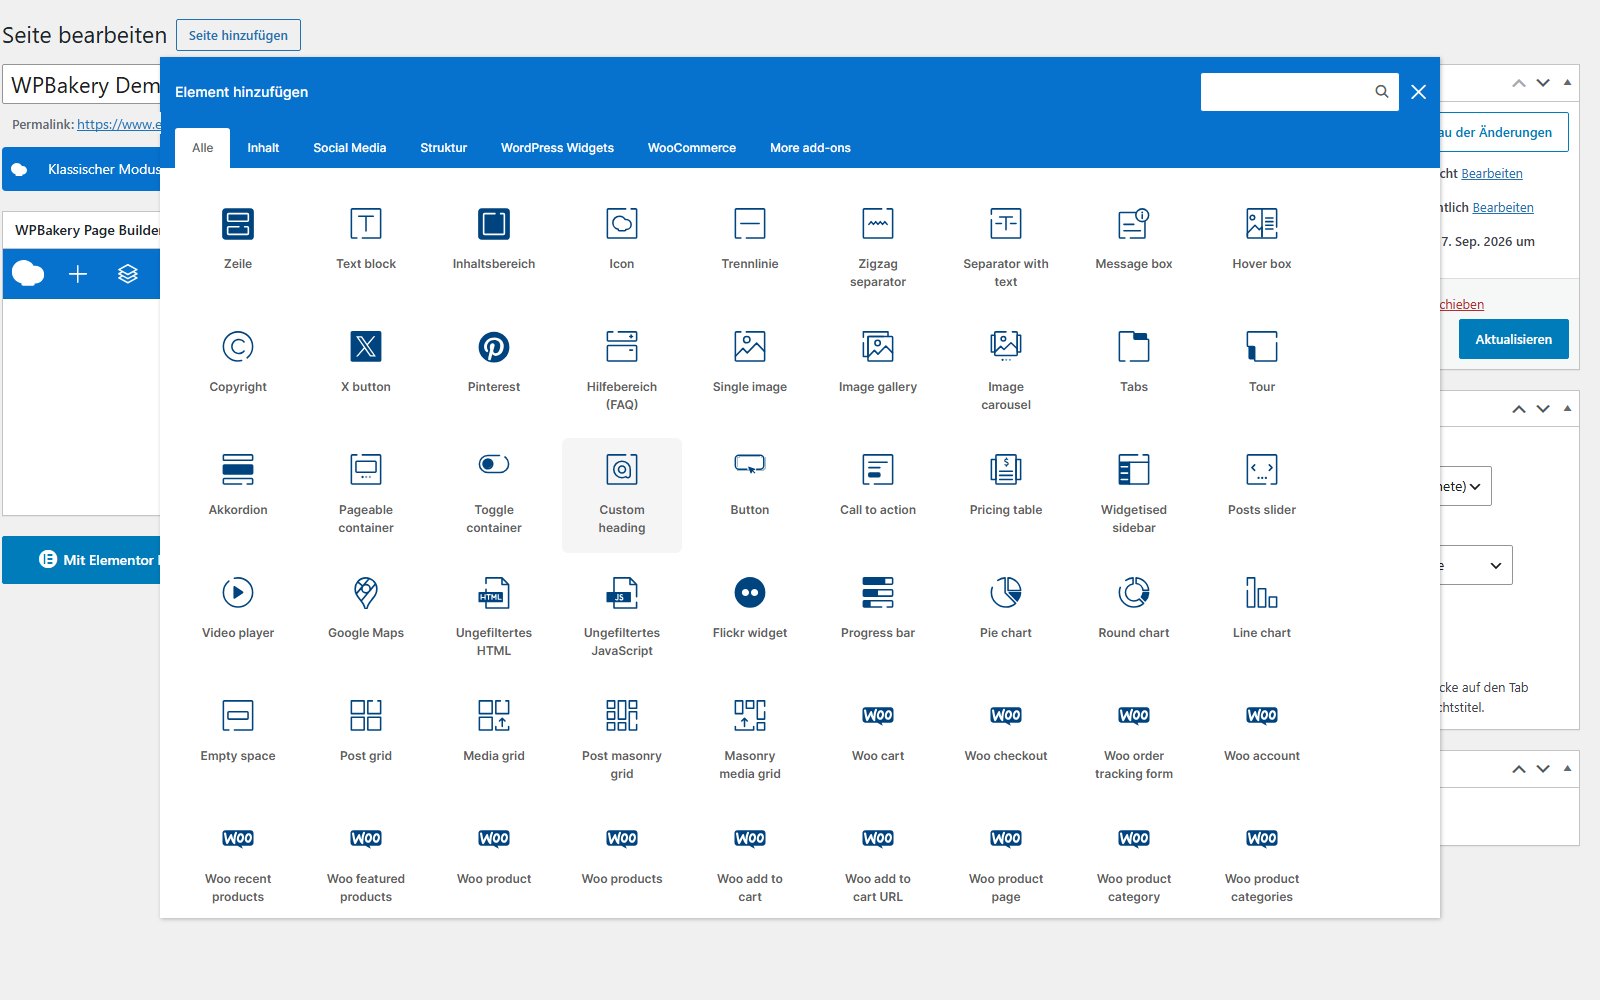Insert the Video player element

(x=238, y=608)
